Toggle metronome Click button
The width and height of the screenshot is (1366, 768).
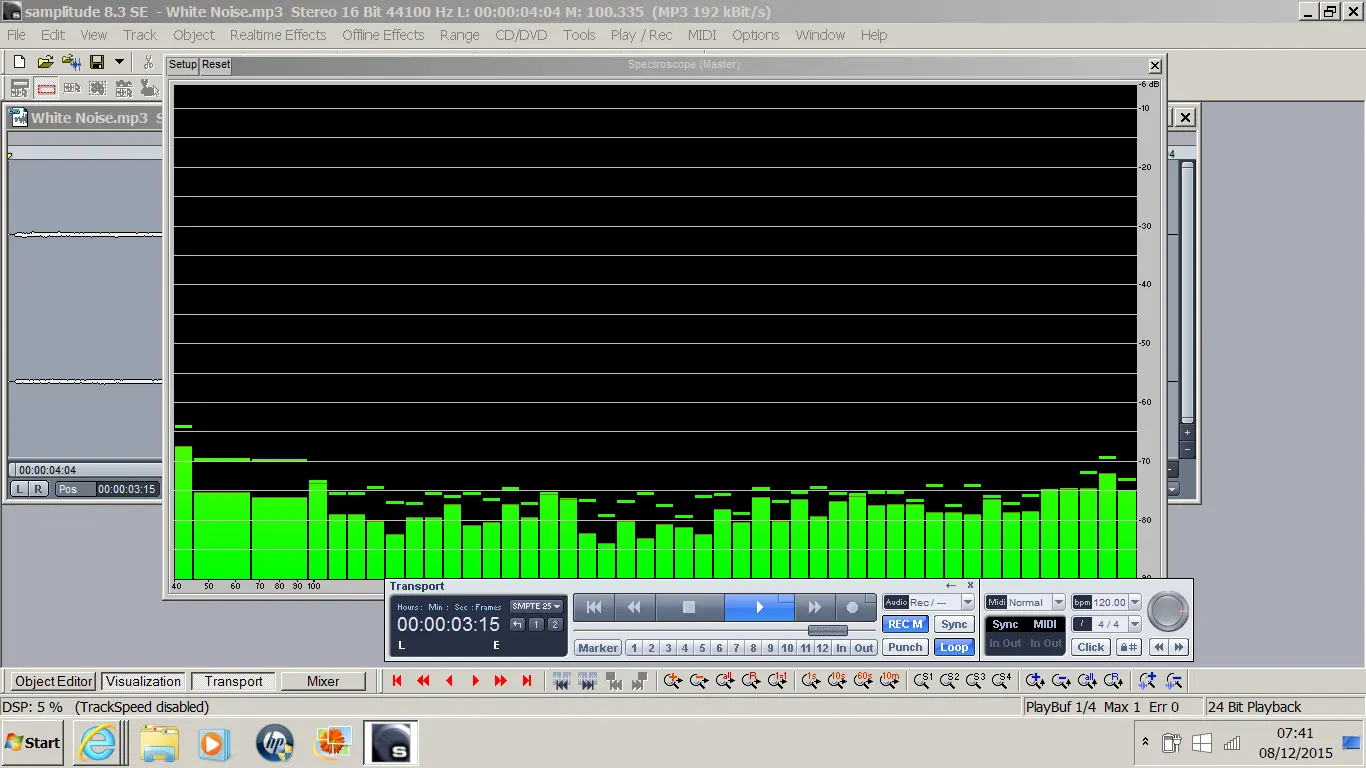pos(1091,647)
